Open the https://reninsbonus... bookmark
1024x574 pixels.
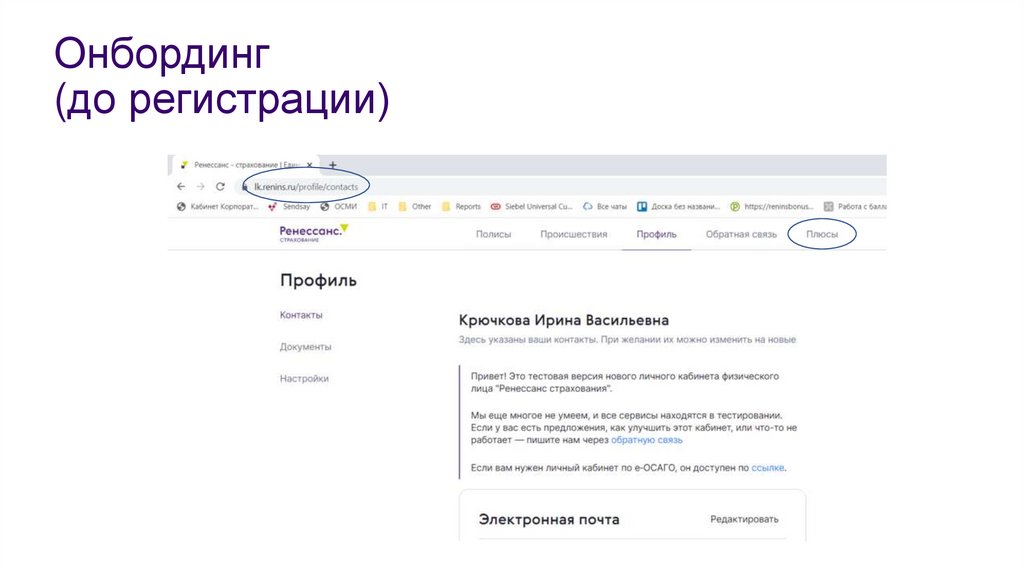coord(772,206)
